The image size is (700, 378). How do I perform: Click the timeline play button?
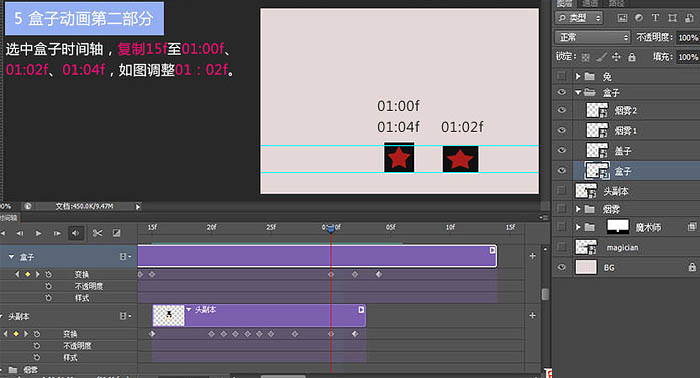pyautogui.click(x=38, y=233)
